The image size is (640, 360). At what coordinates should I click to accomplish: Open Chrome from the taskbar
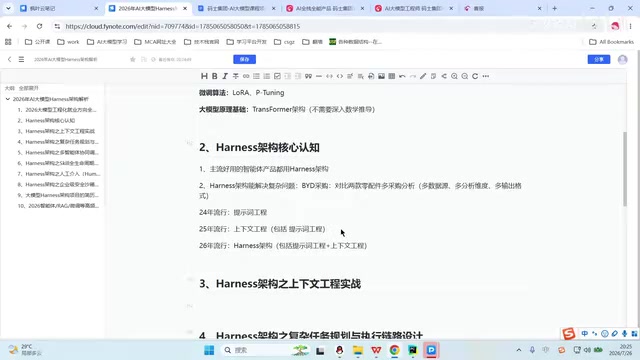coord(394,350)
